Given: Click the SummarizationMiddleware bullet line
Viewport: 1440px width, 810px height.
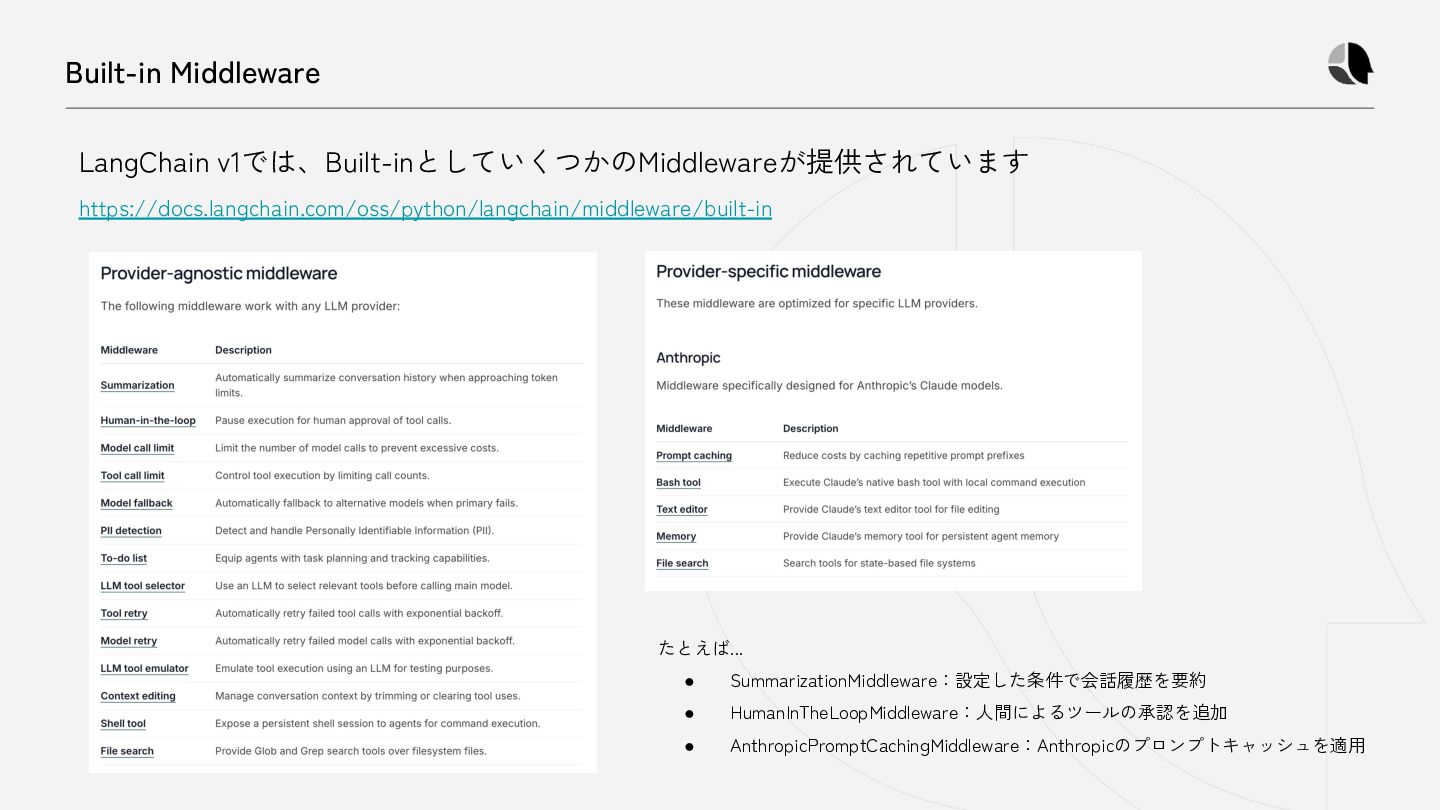Looking at the screenshot, I should click(968, 680).
